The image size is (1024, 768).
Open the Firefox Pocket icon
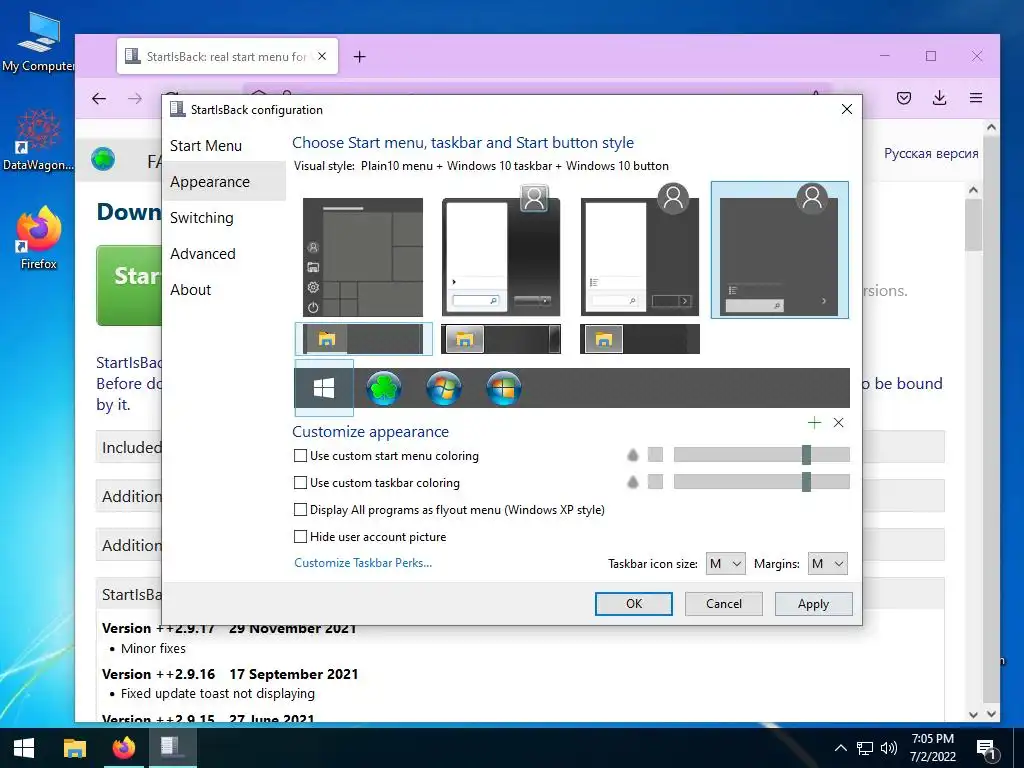904,98
